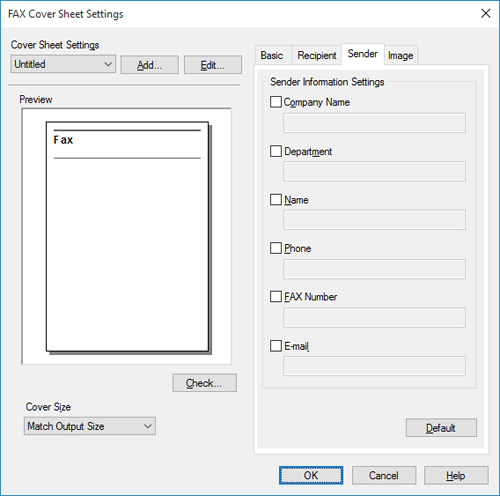
Task: Close the FAX Cover Sheet Settings dialog
Action: 486,13
